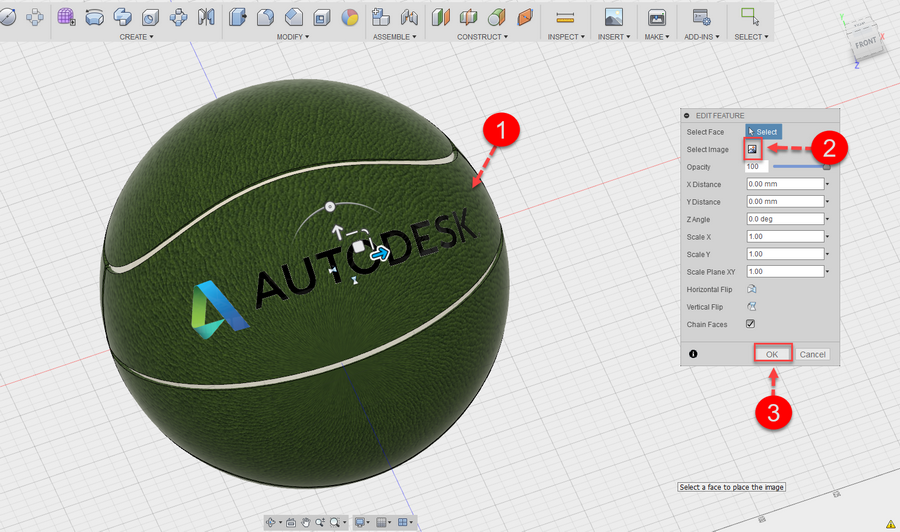Click the Grid and Snaps icon
The height and width of the screenshot is (532, 900).
coord(381,522)
